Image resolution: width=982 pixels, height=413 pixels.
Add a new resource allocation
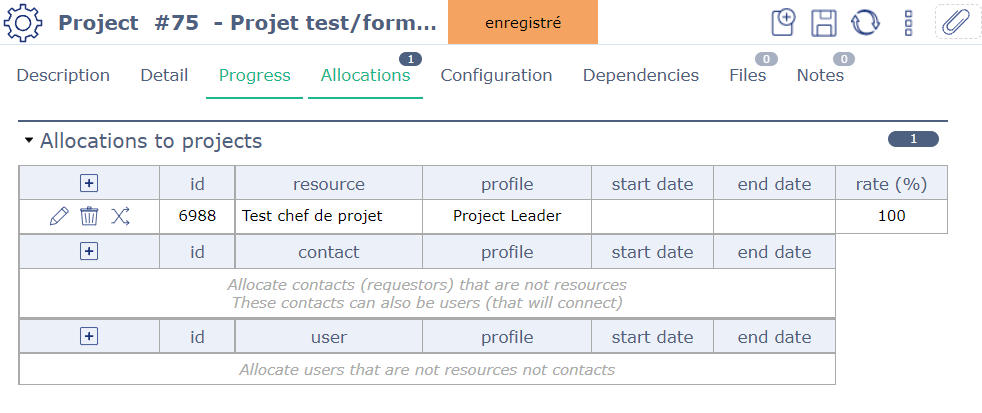(89, 183)
